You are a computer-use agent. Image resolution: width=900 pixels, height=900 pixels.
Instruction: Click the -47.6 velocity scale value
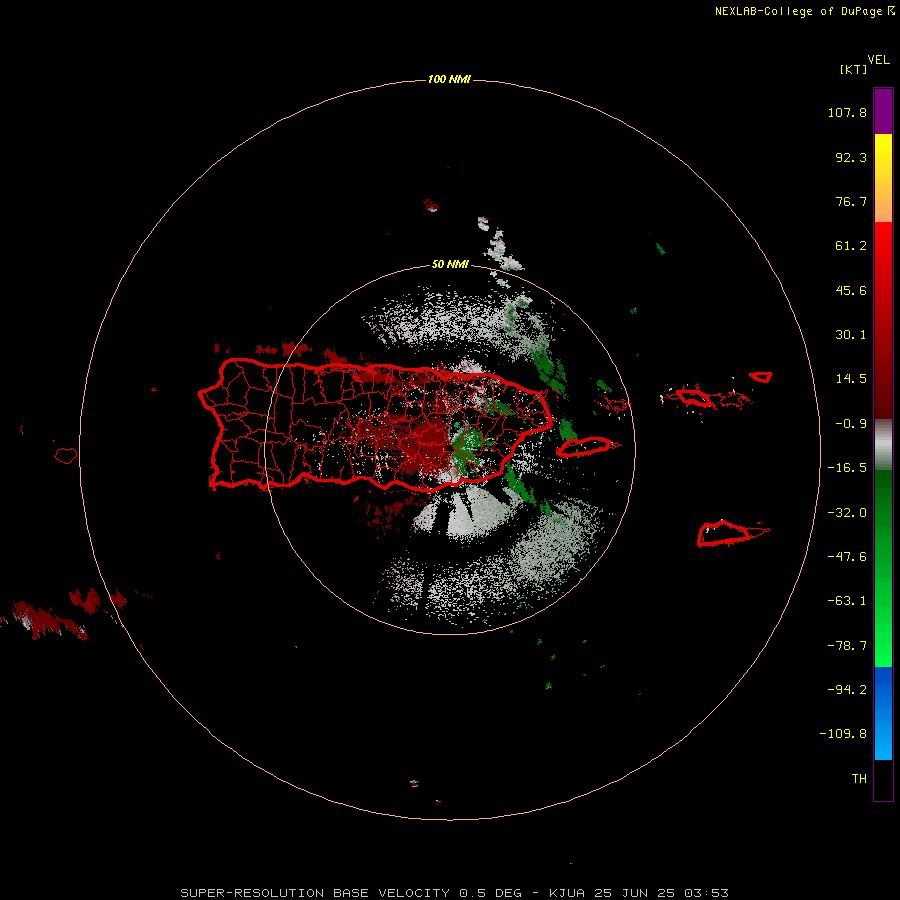(x=847, y=557)
